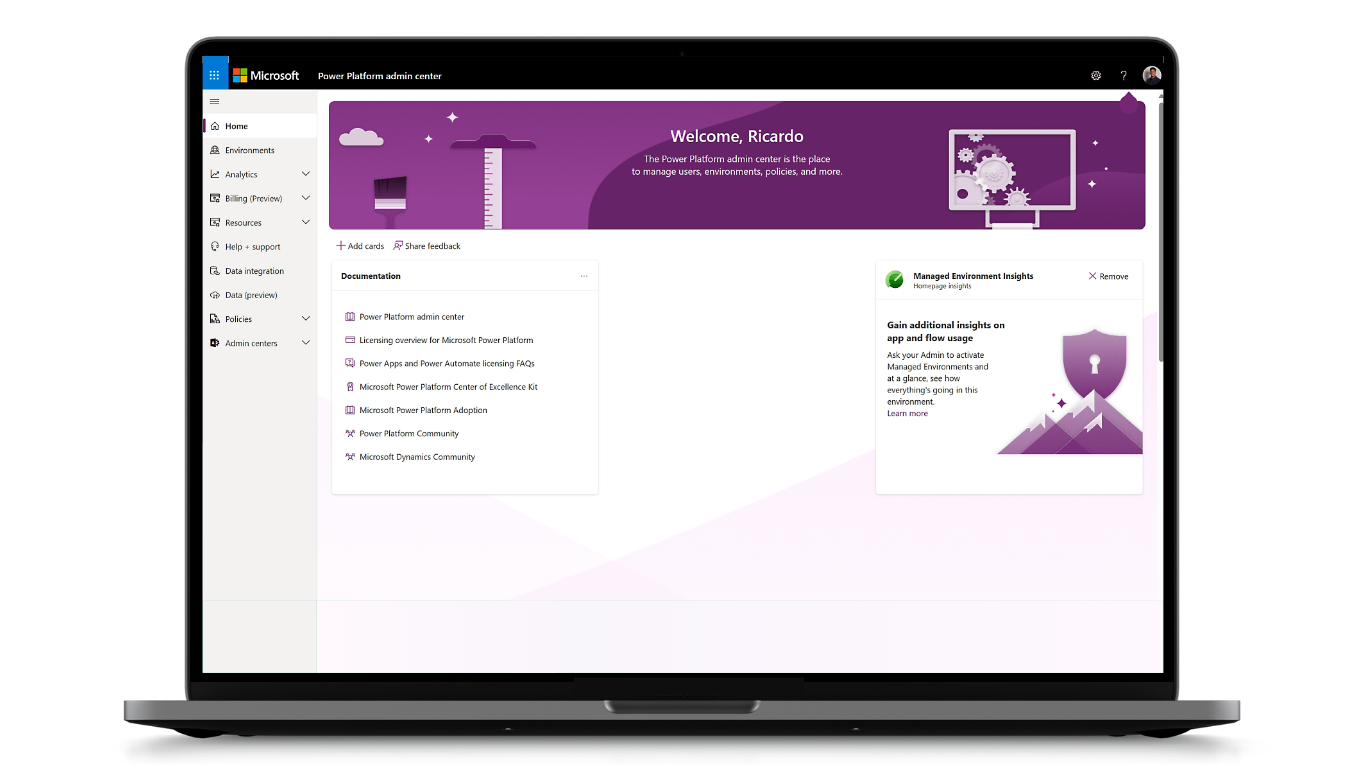Expand the Billing (Preview) chevron
Screen dimensions: 1366x768
pyautogui.click(x=306, y=198)
